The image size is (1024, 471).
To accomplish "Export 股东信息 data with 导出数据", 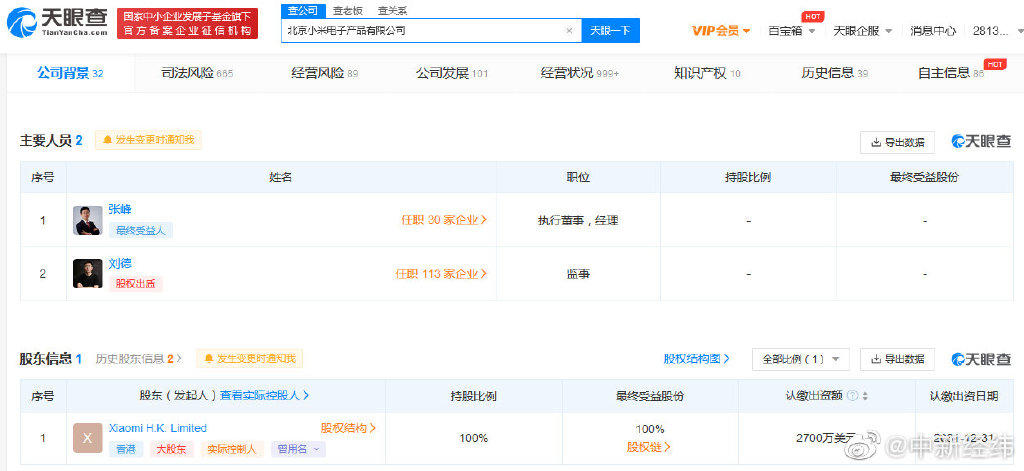I will coord(897,359).
